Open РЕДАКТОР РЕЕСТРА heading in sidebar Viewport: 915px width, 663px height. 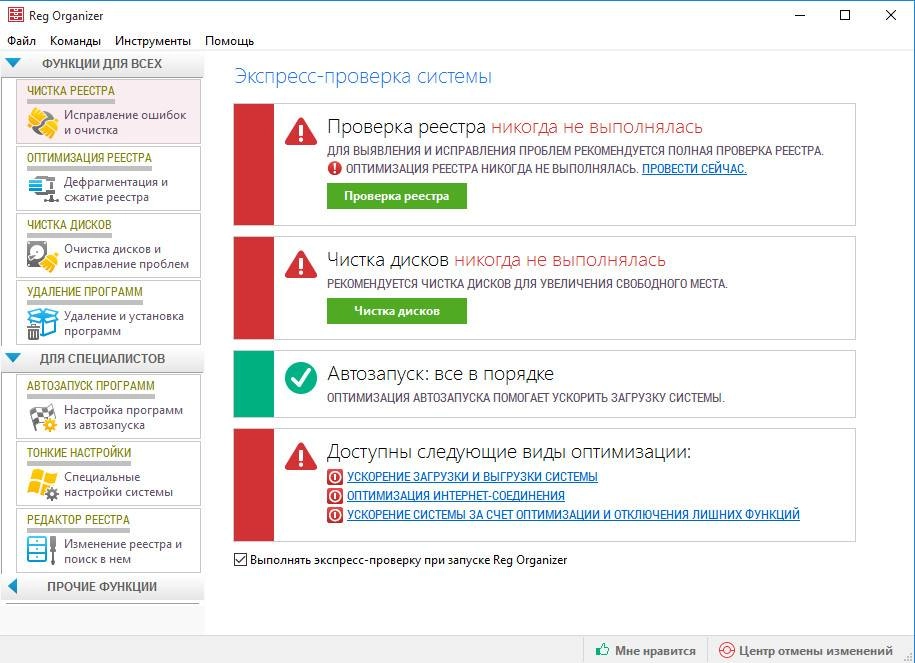(78, 520)
